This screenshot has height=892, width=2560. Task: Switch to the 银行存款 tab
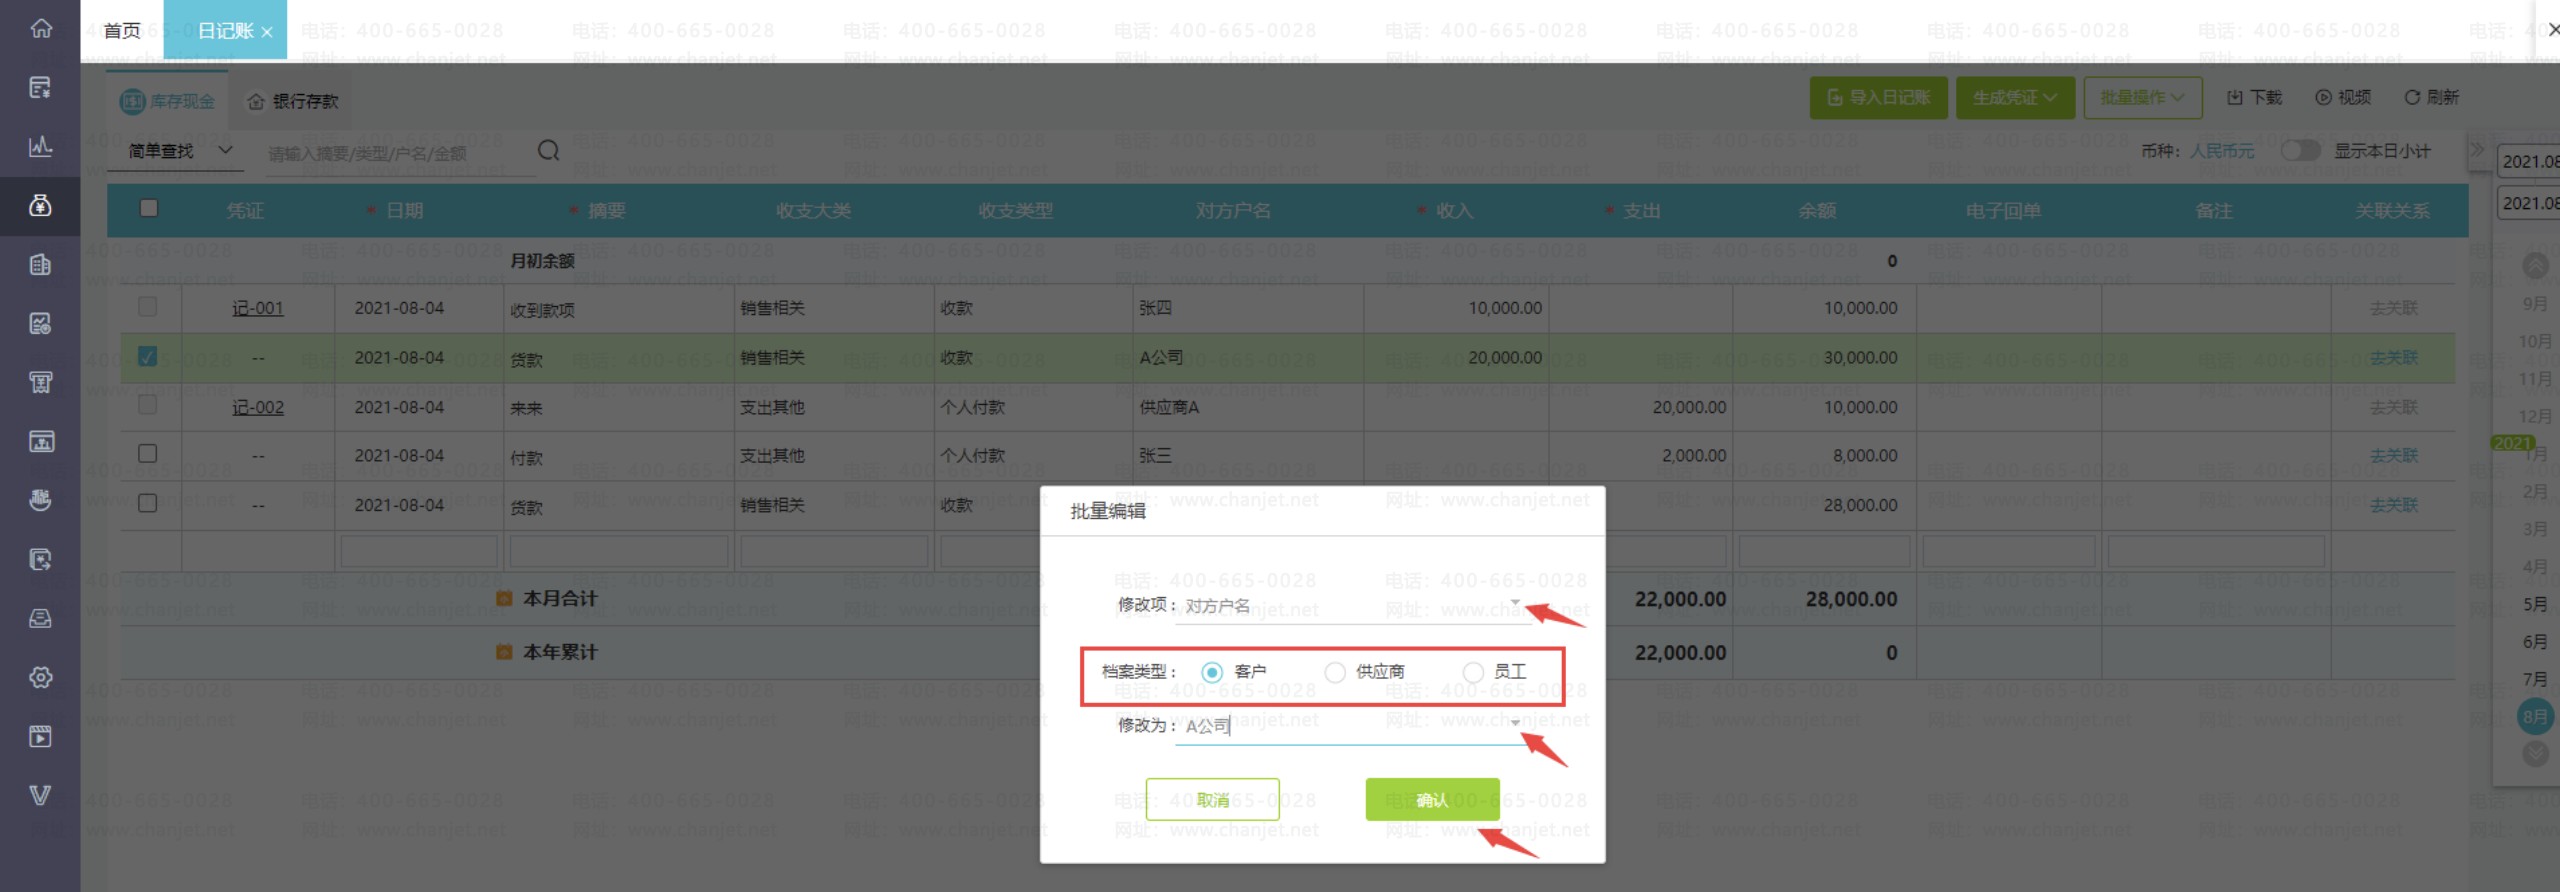click(x=293, y=101)
